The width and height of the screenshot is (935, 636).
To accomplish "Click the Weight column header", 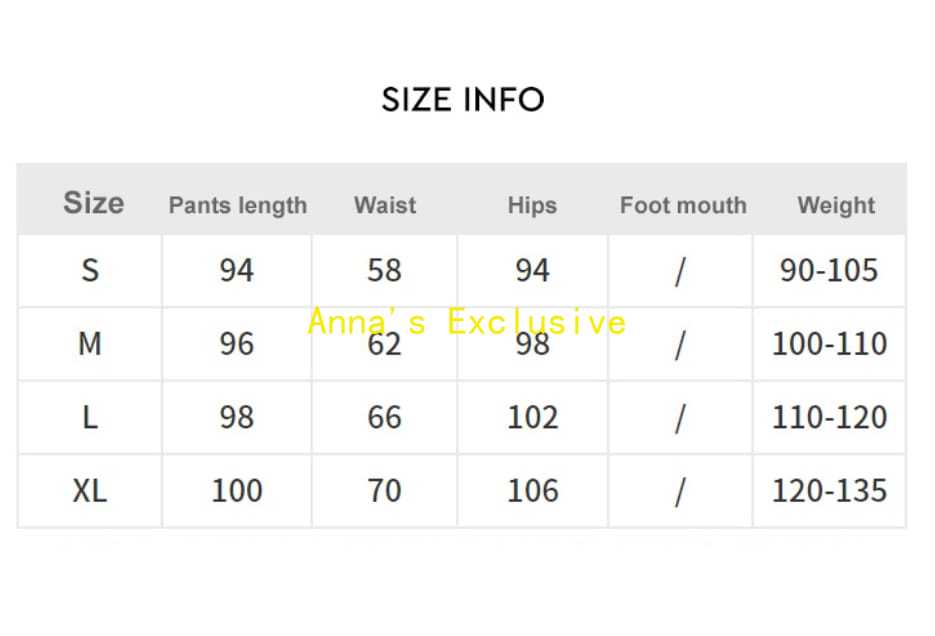I will click(835, 206).
